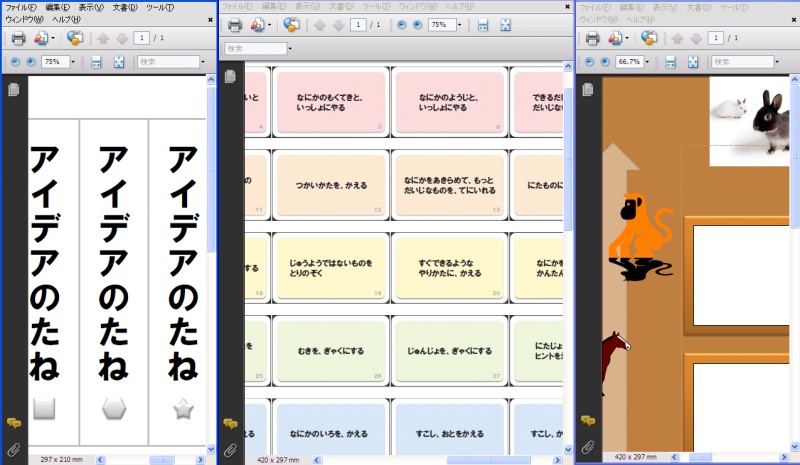Click the Create PDF icon in left window
The height and width of the screenshot is (465, 800).
(41, 38)
